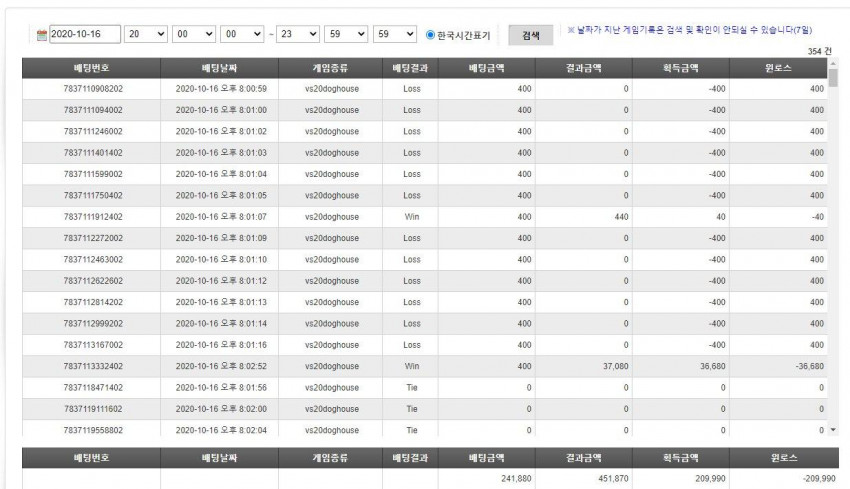Click the 배팅번호 column header
The width and height of the screenshot is (850, 489).
point(91,68)
